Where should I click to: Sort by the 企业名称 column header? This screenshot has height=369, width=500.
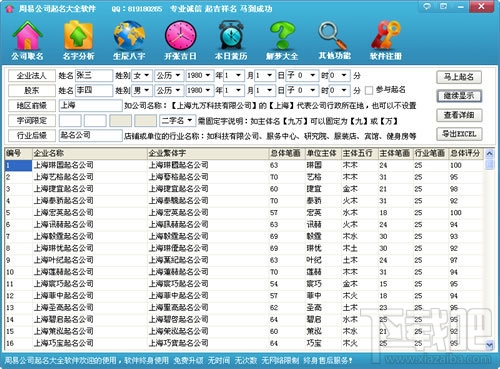pyautogui.click(x=89, y=153)
